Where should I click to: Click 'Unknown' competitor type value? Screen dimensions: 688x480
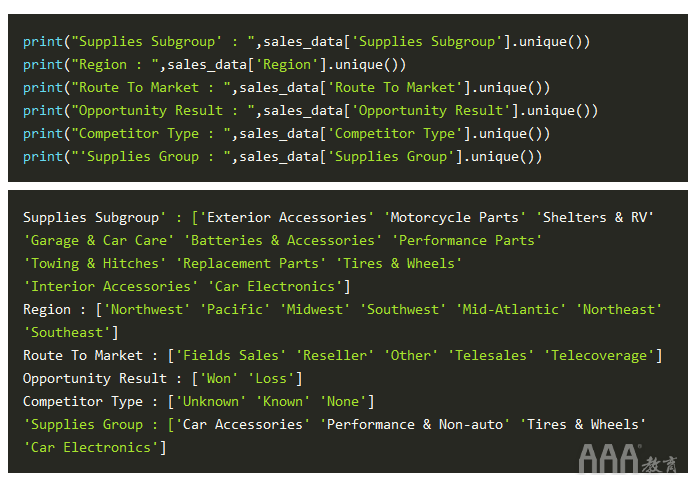[x=211, y=401]
